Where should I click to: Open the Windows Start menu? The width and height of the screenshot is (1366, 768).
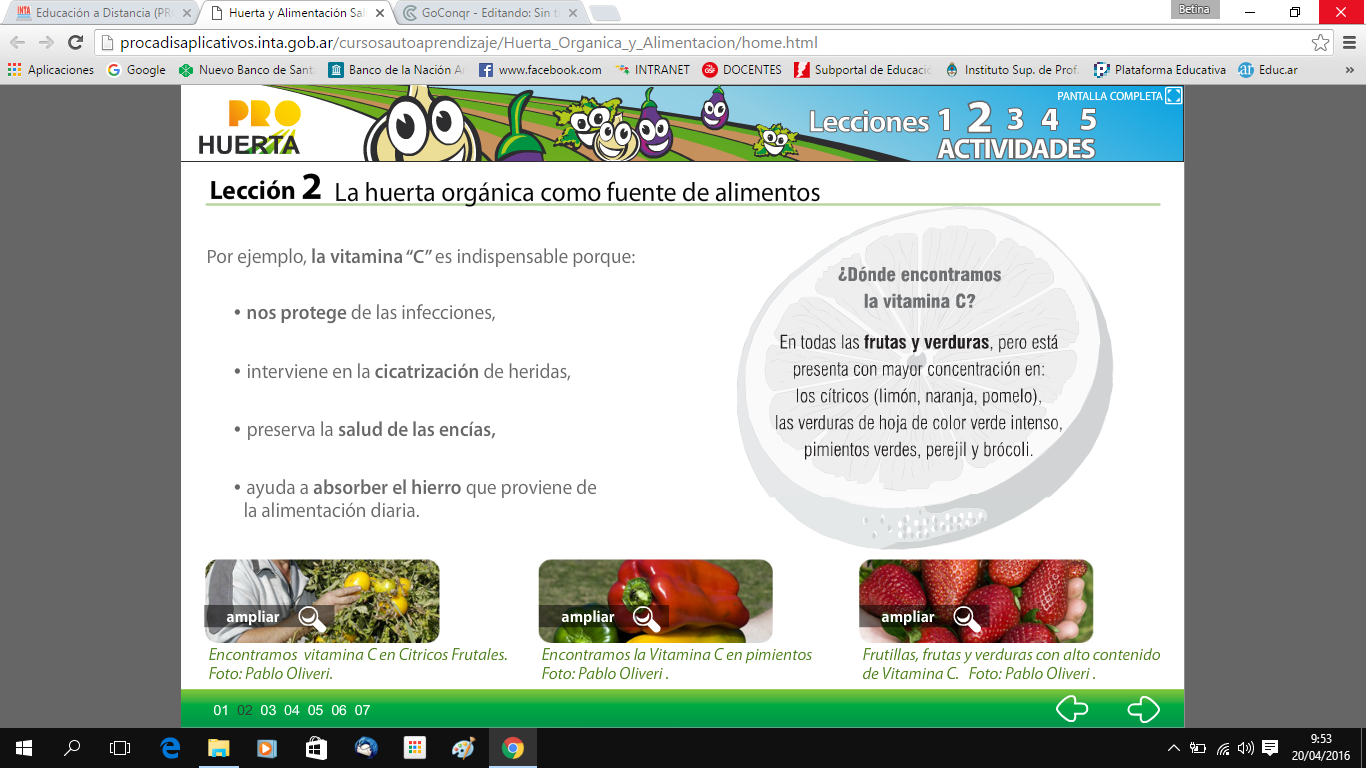[23, 747]
